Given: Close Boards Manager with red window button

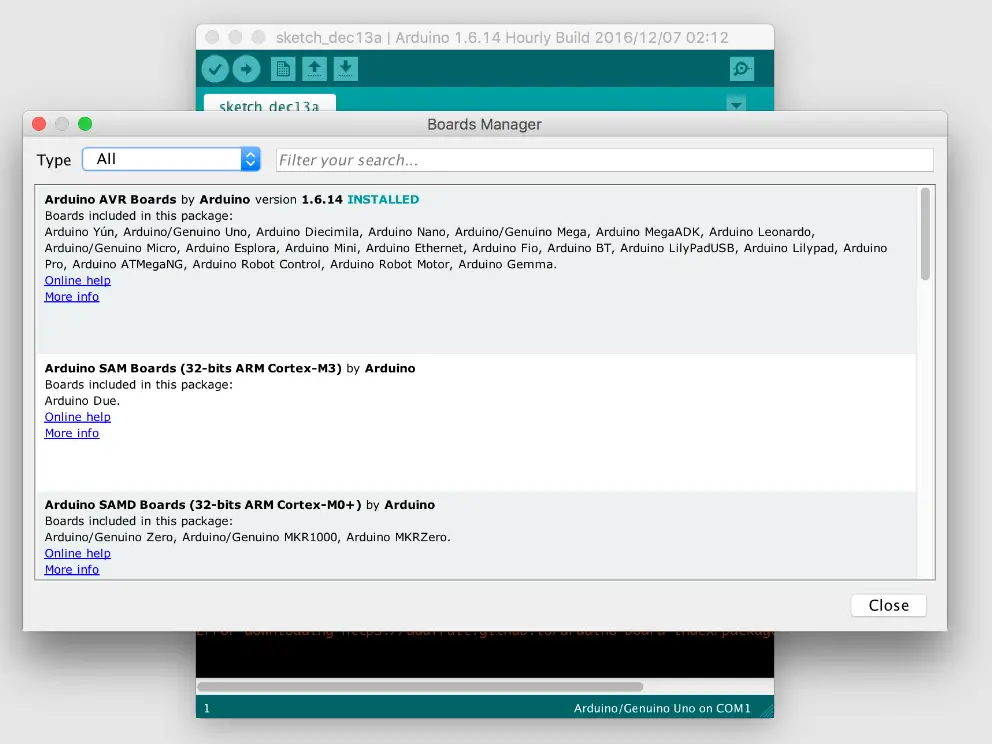Looking at the screenshot, I should point(39,124).
